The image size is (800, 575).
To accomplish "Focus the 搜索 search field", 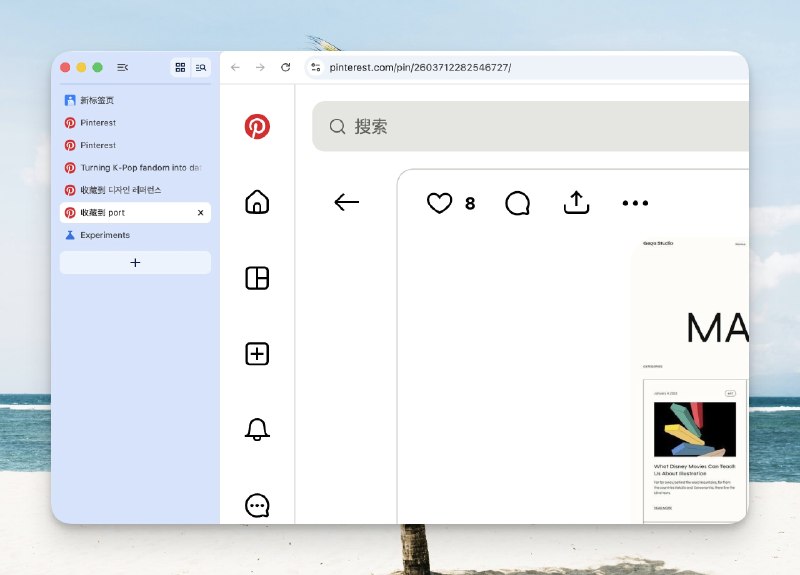I will pyautogui.click(x=531, y=126).
